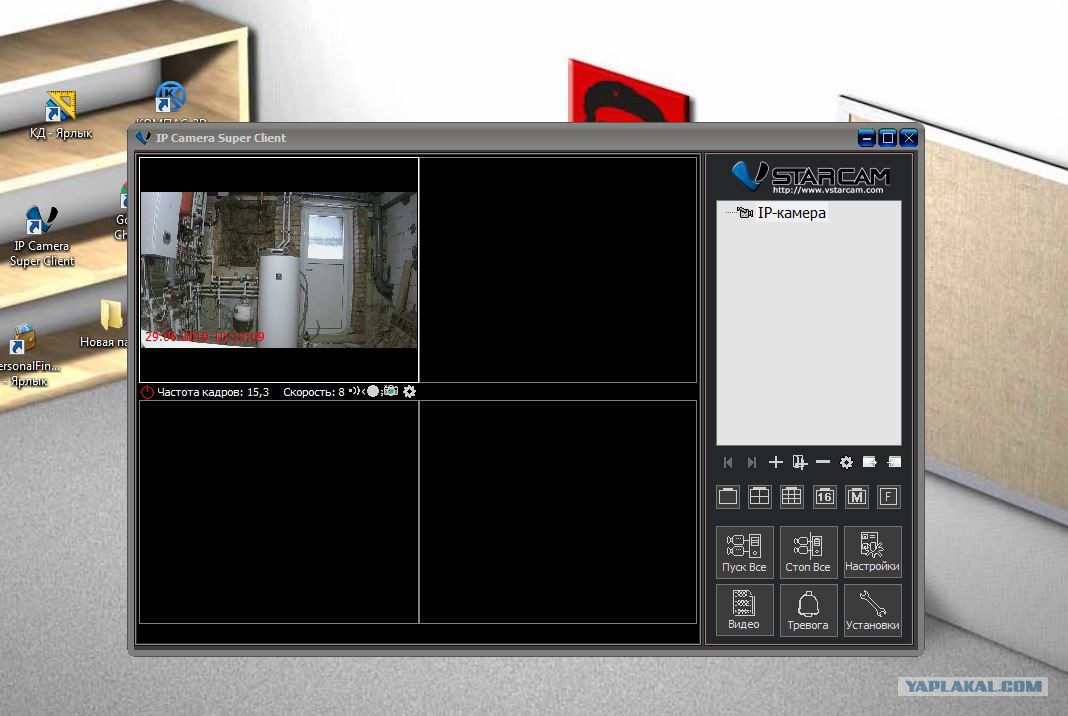The image size is (1068, 716).
Task: Toggle recording with the round record button
Action: pyautogui.click(x=373, y=391)
